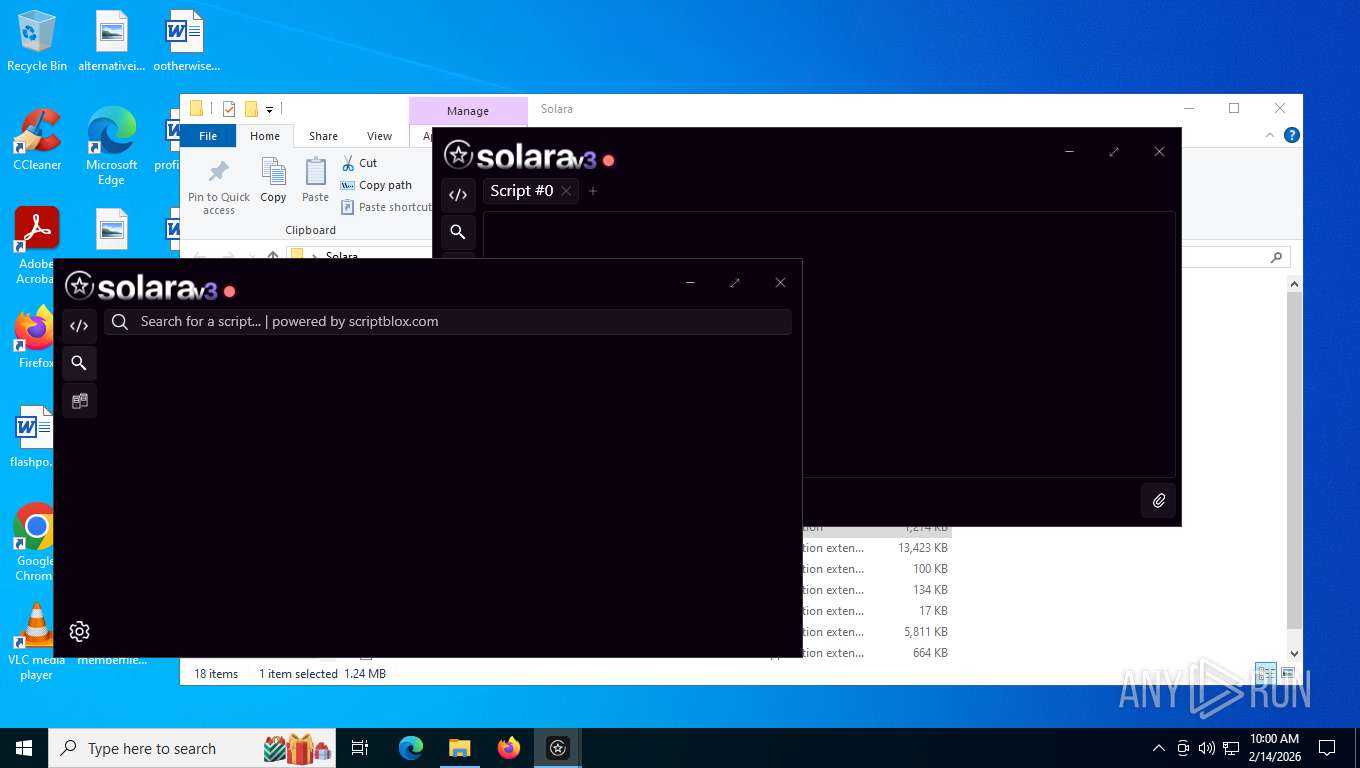Click the paperclip attach icon in back Solara

point(1159,500)
